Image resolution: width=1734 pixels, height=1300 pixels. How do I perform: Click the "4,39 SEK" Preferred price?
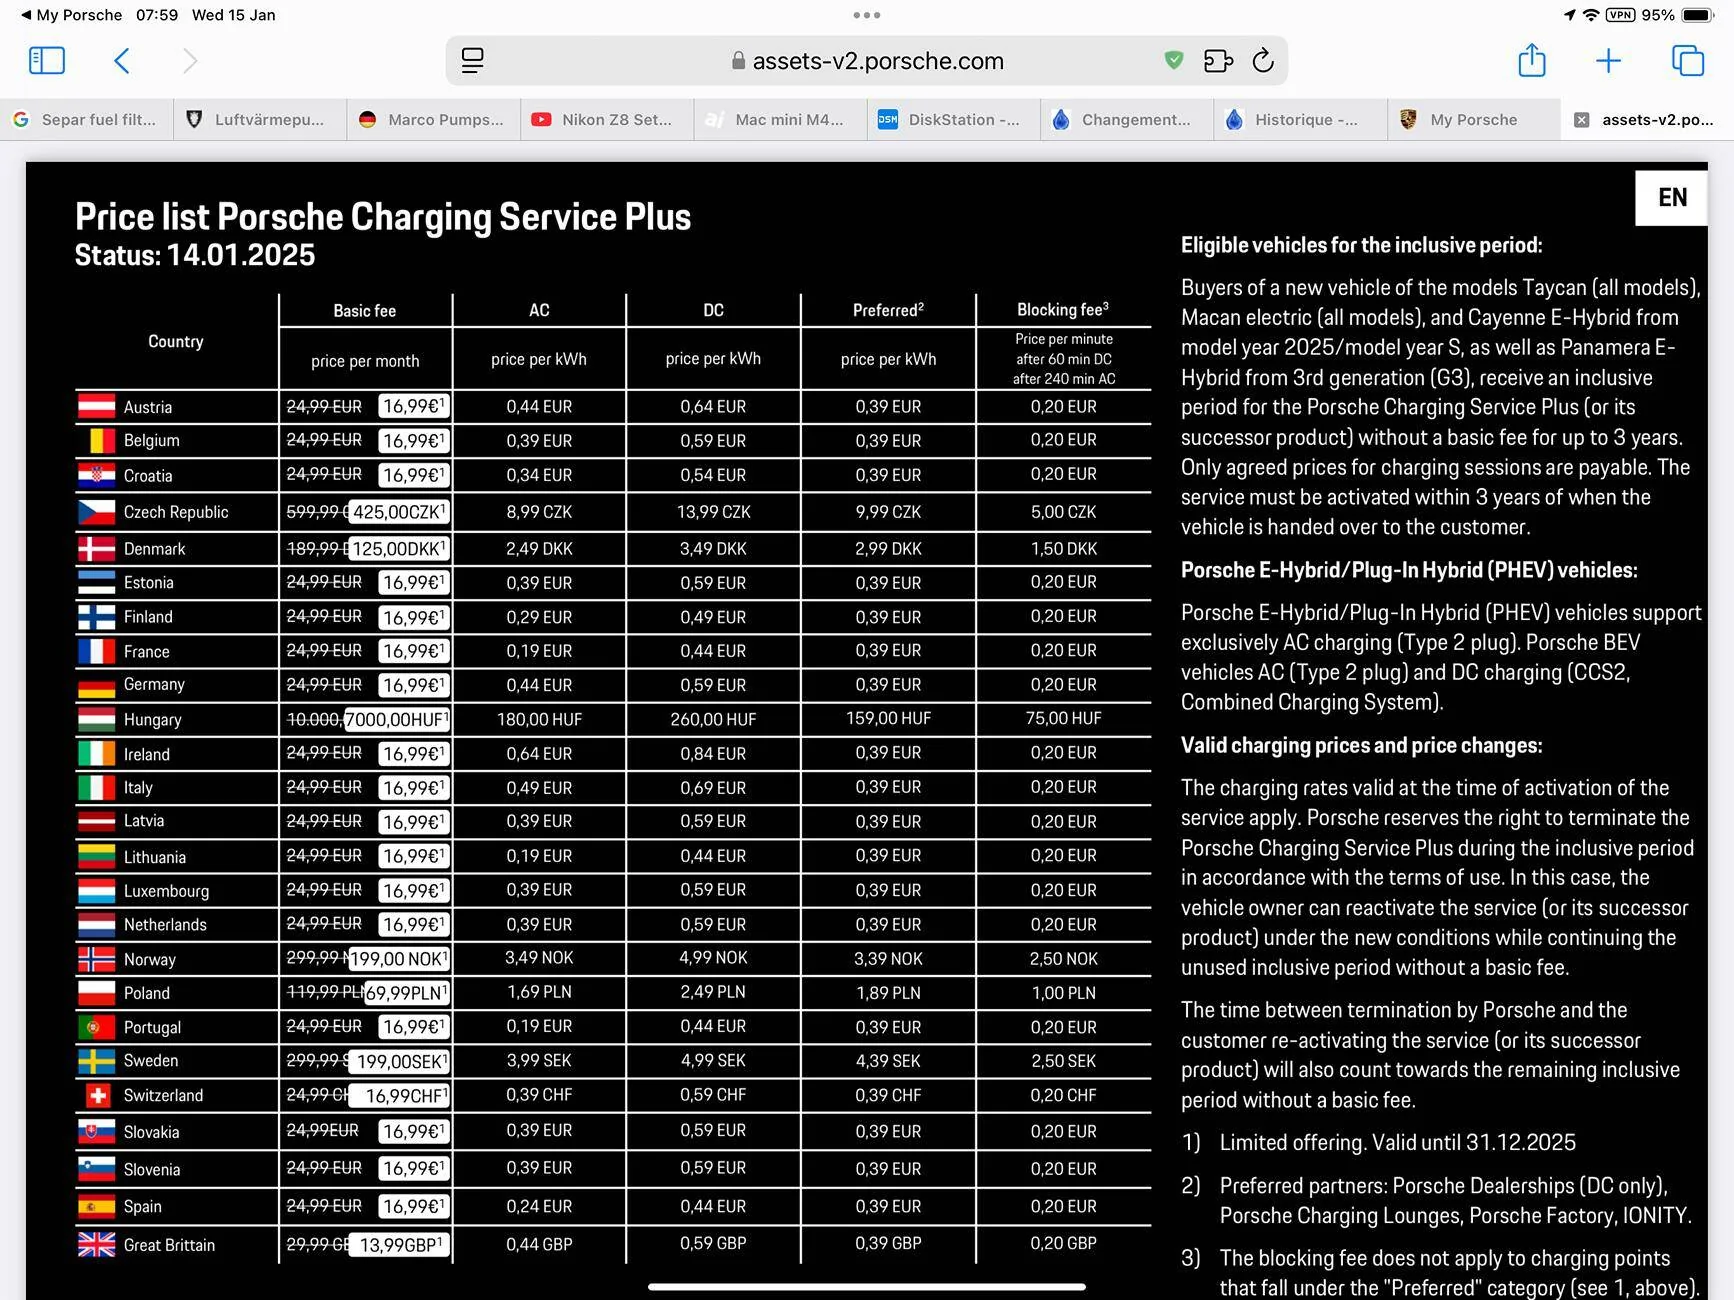coord(888,1061)
